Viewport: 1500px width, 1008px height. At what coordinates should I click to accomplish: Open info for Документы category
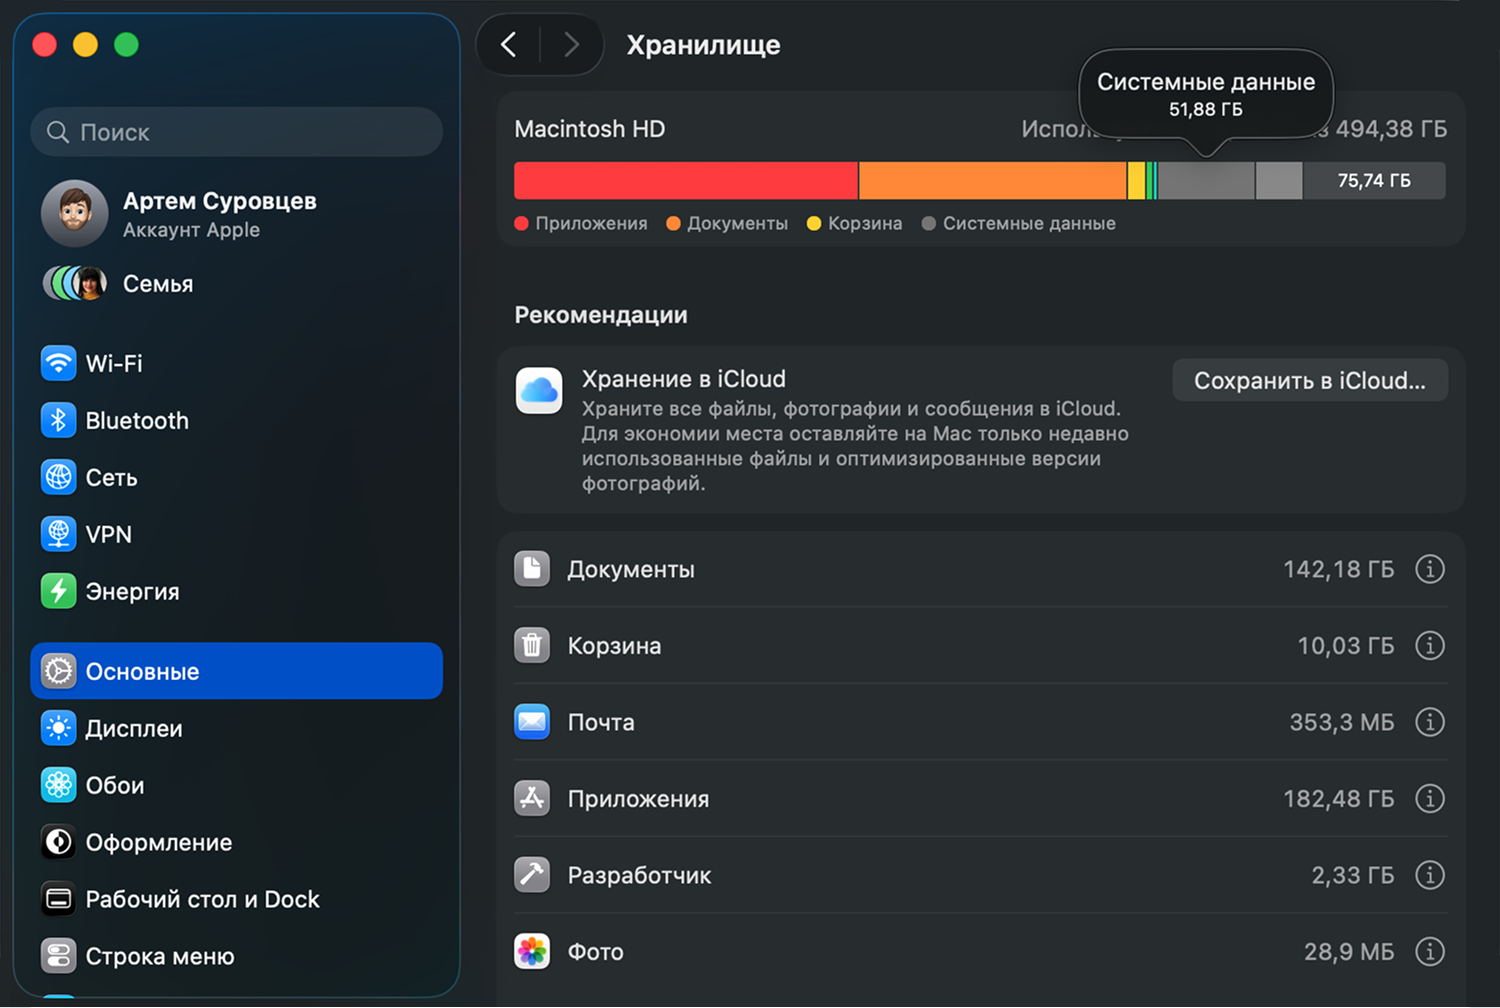1430,568
